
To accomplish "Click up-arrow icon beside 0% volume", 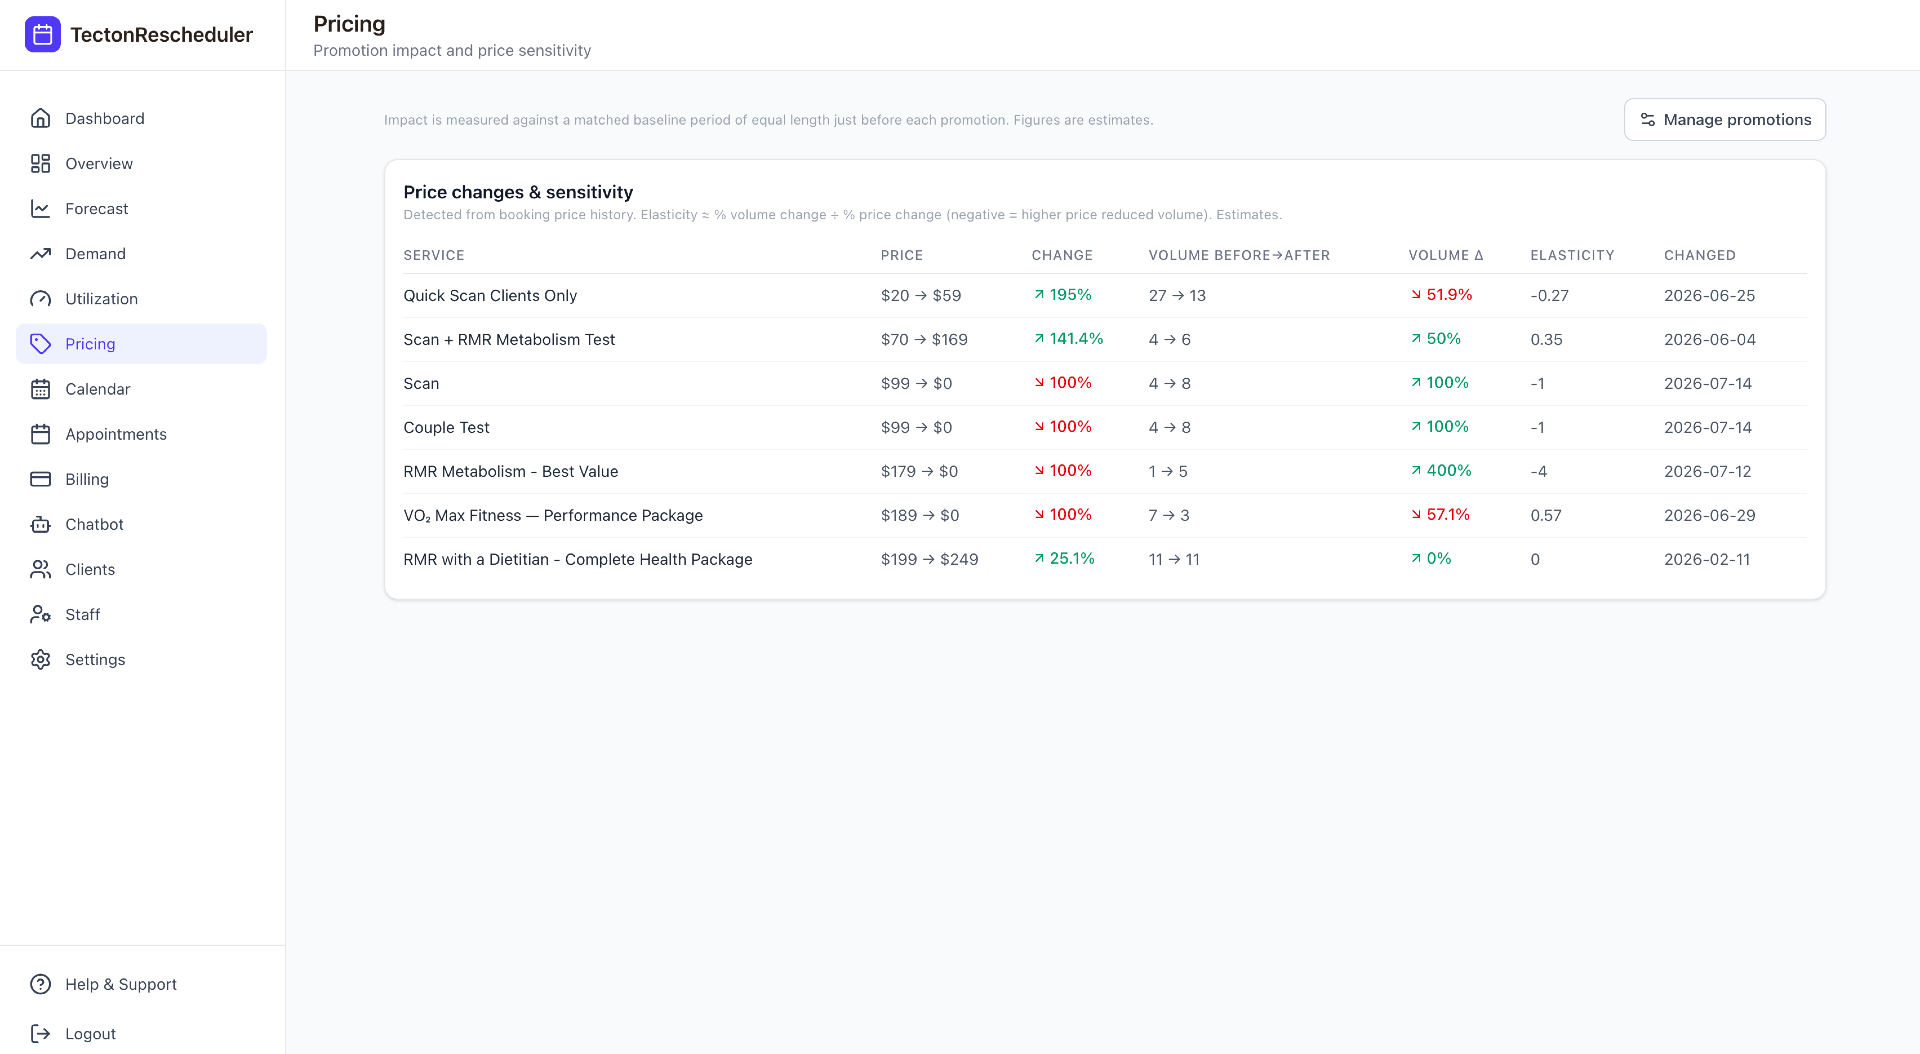I will pyautogui.click(x=1416, y=558).
